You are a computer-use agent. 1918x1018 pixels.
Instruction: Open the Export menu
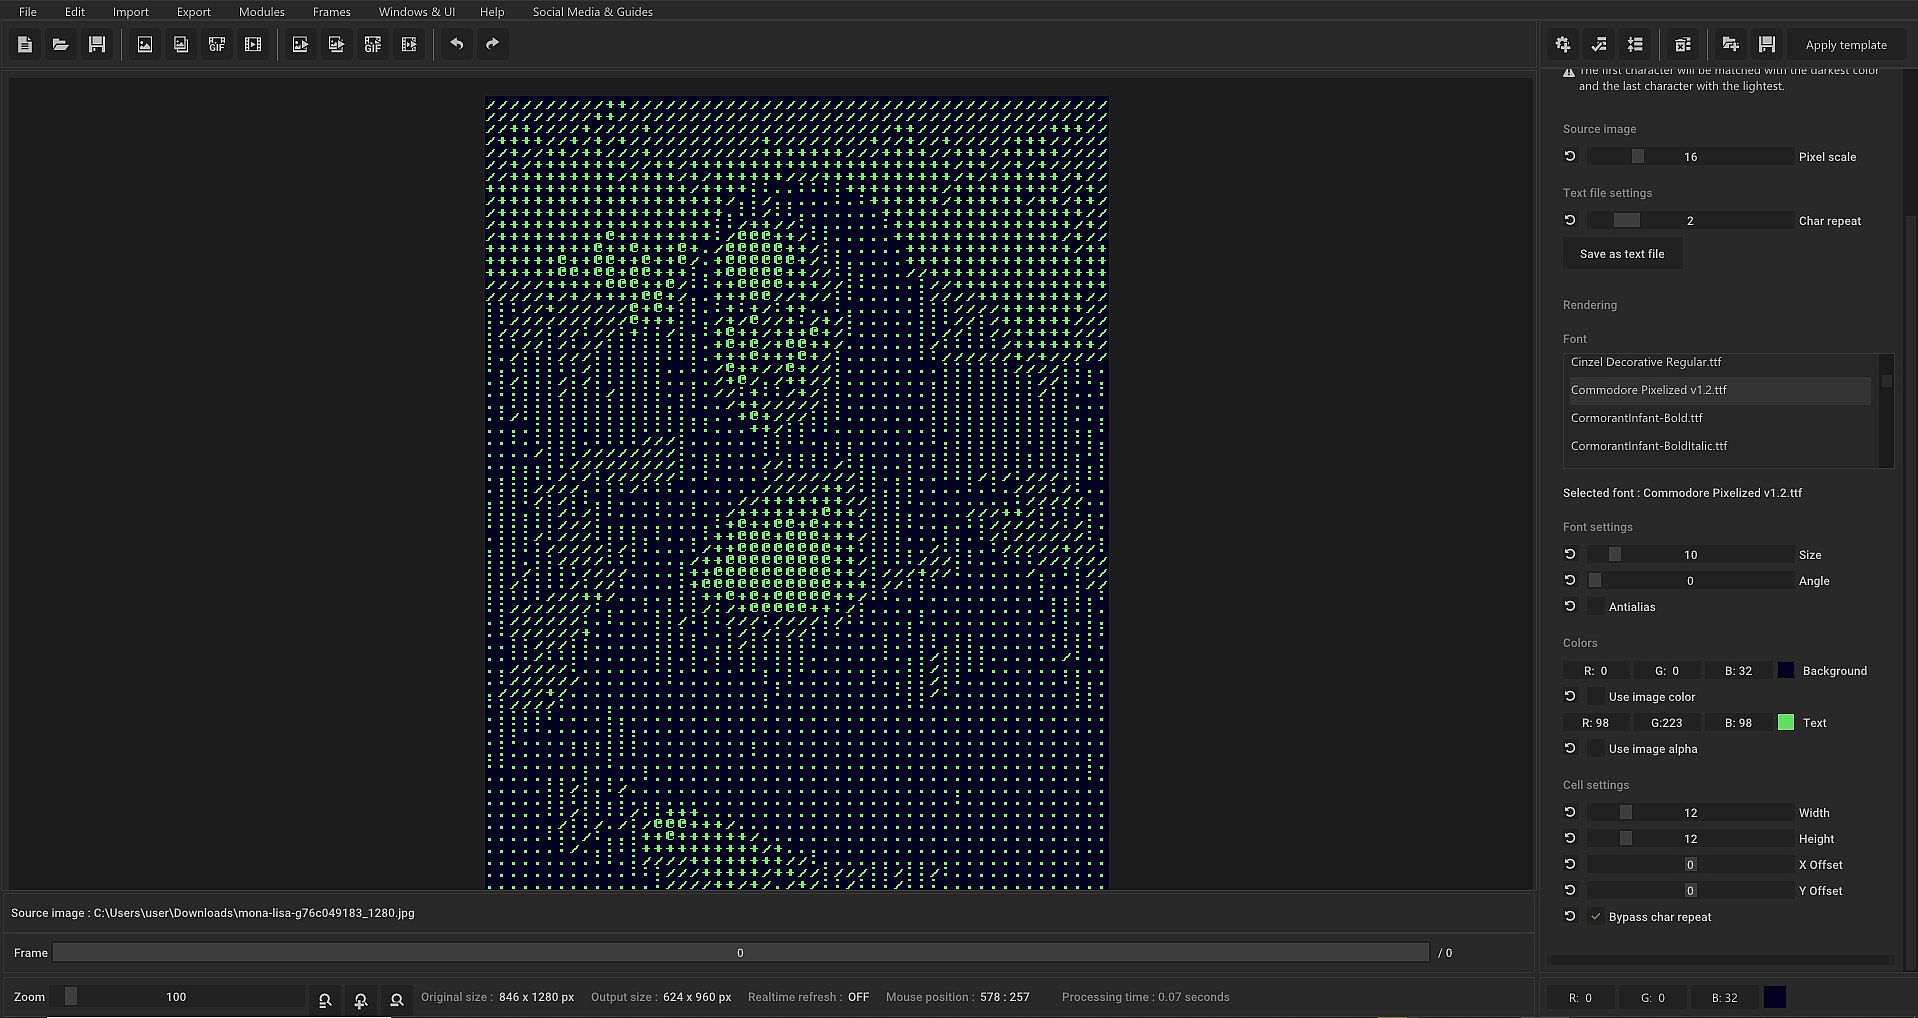click(x=193, y=12)
